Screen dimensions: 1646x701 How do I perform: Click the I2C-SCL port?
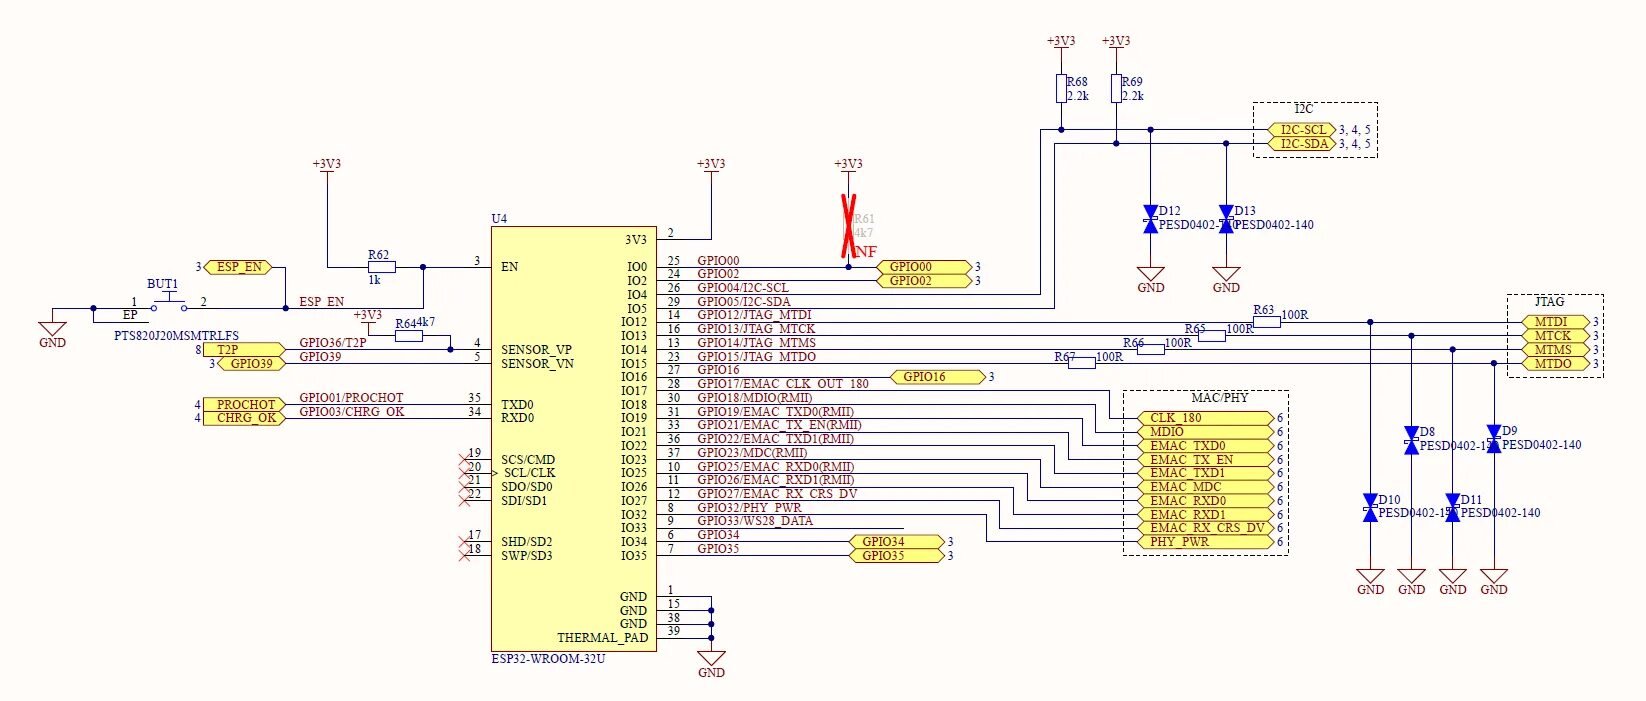(x=1302, y=130)
